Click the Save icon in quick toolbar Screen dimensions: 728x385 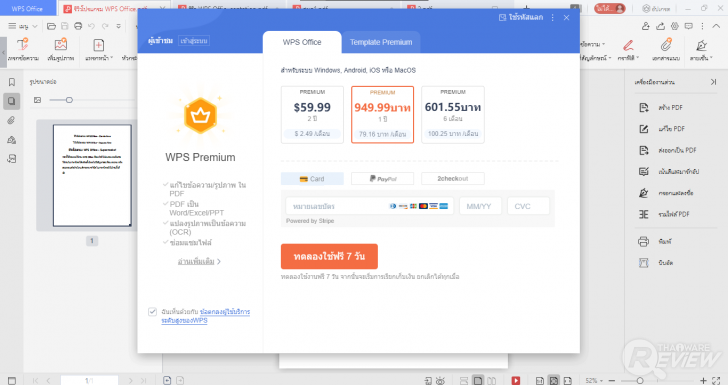pos(65,26)
